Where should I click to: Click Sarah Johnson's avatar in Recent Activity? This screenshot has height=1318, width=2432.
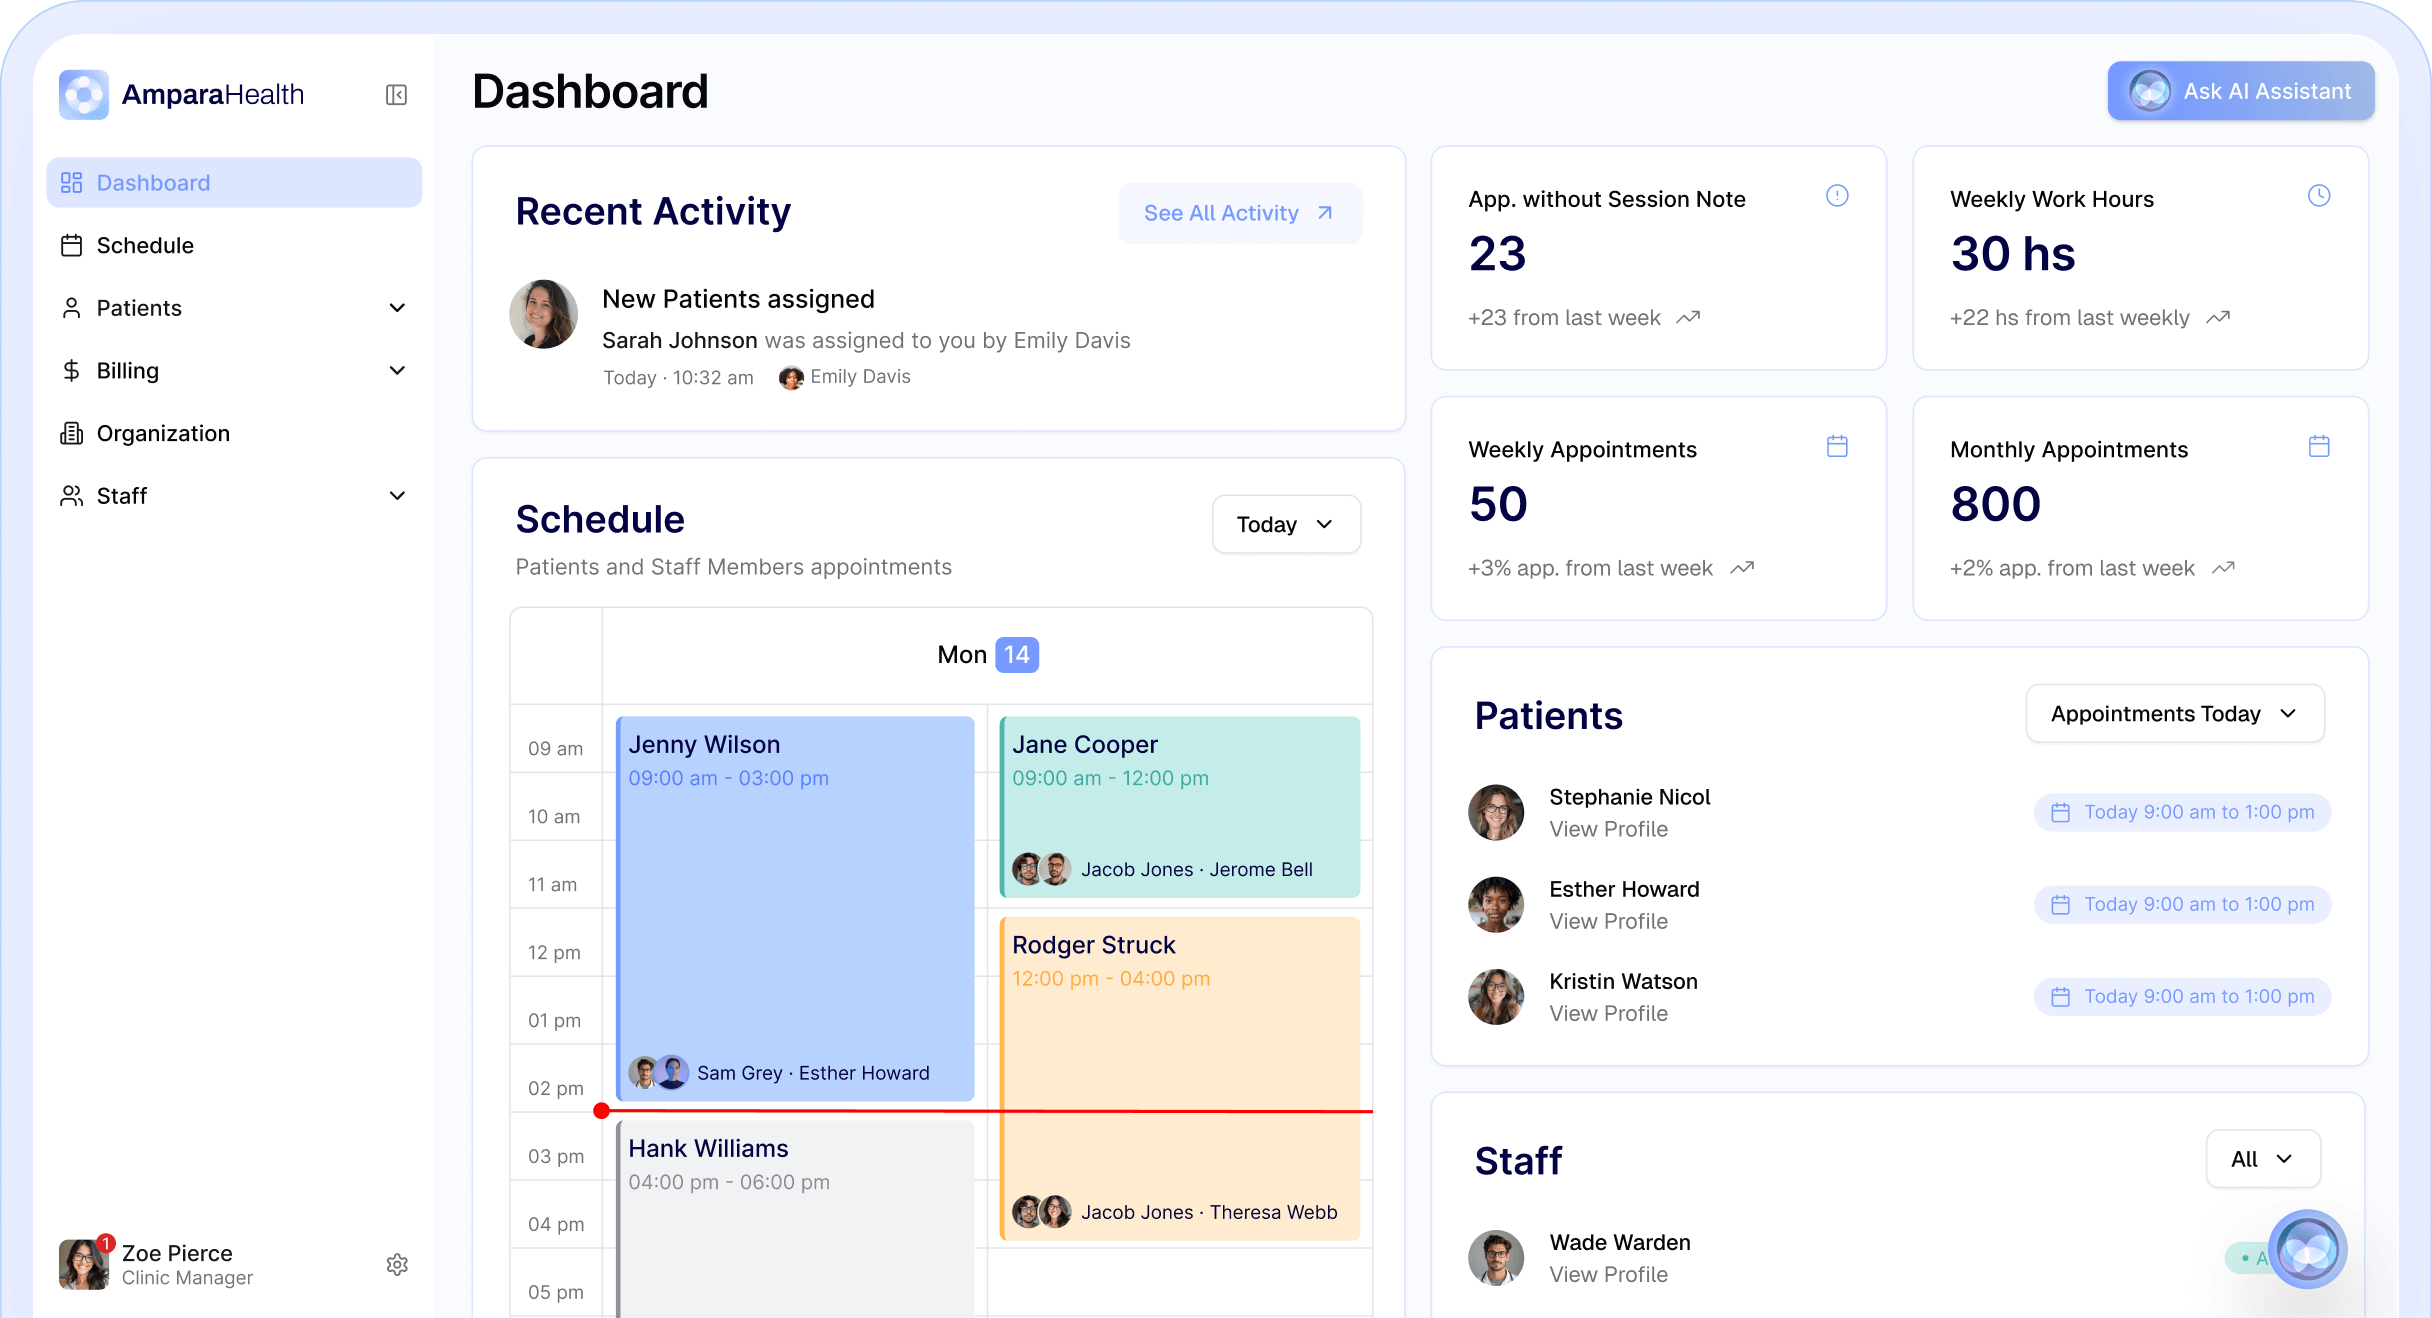pos(543,314)
